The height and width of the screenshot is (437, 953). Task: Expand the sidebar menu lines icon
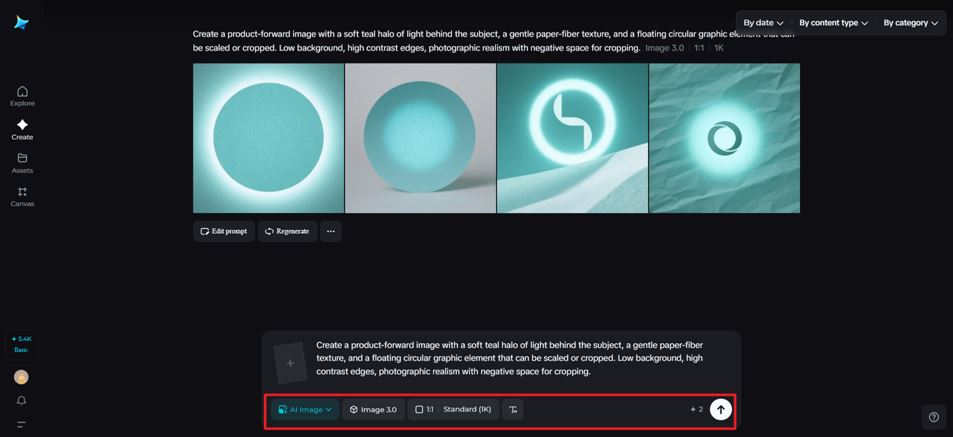point(21,424)
